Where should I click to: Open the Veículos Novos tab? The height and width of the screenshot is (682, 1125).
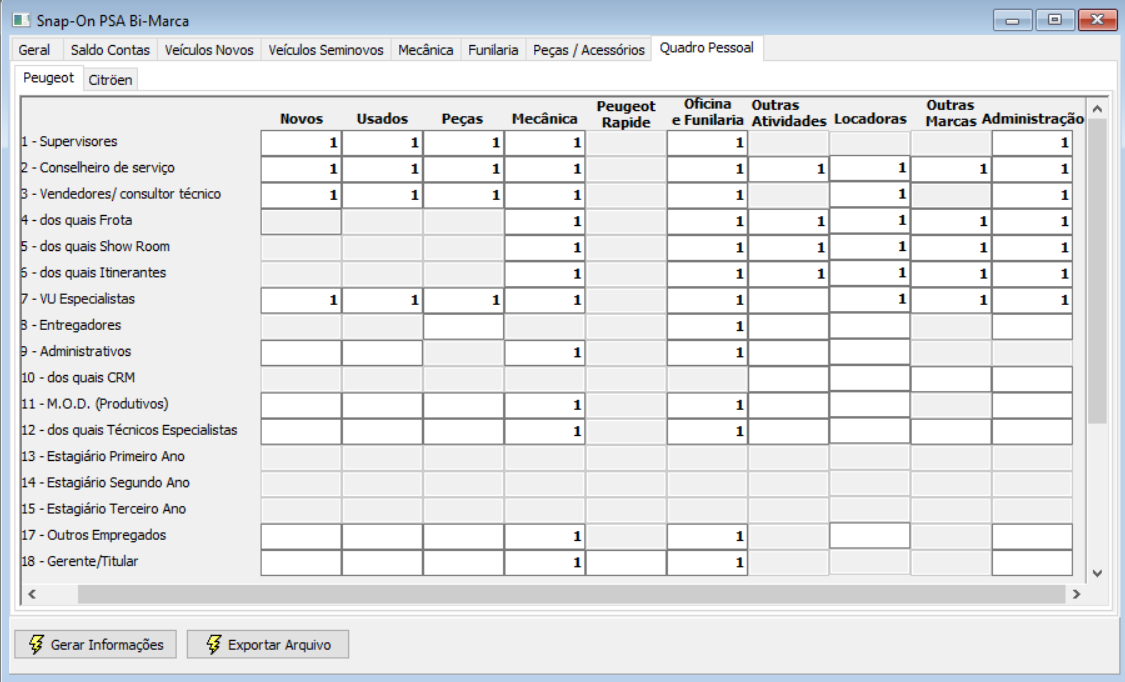[x=209, y=49]
